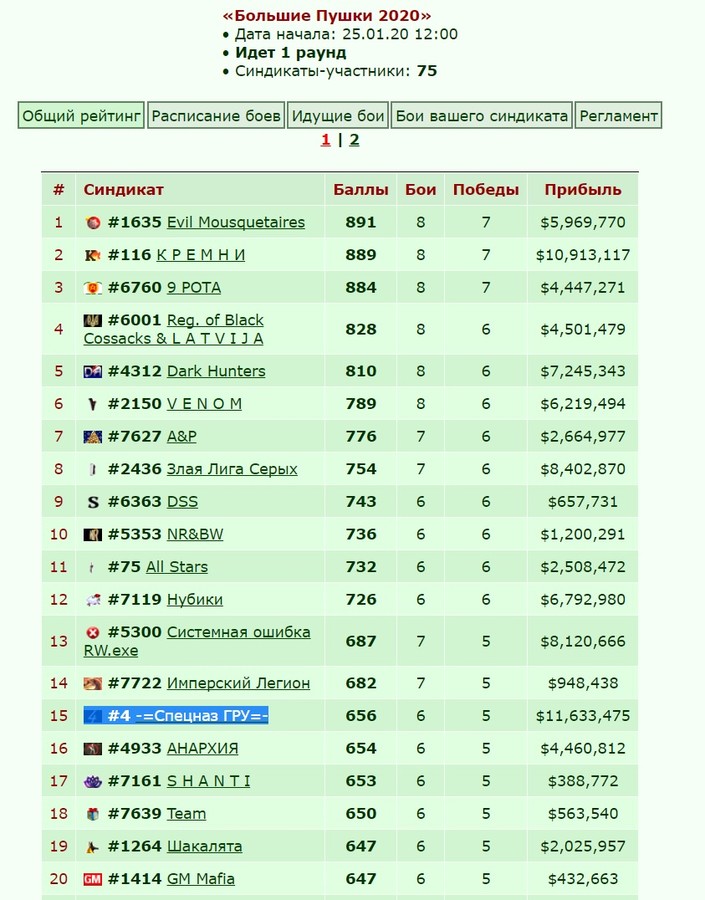Viewport: 705px width, 900px height.
Task: Select the score value 828
Action: [361, 329]
